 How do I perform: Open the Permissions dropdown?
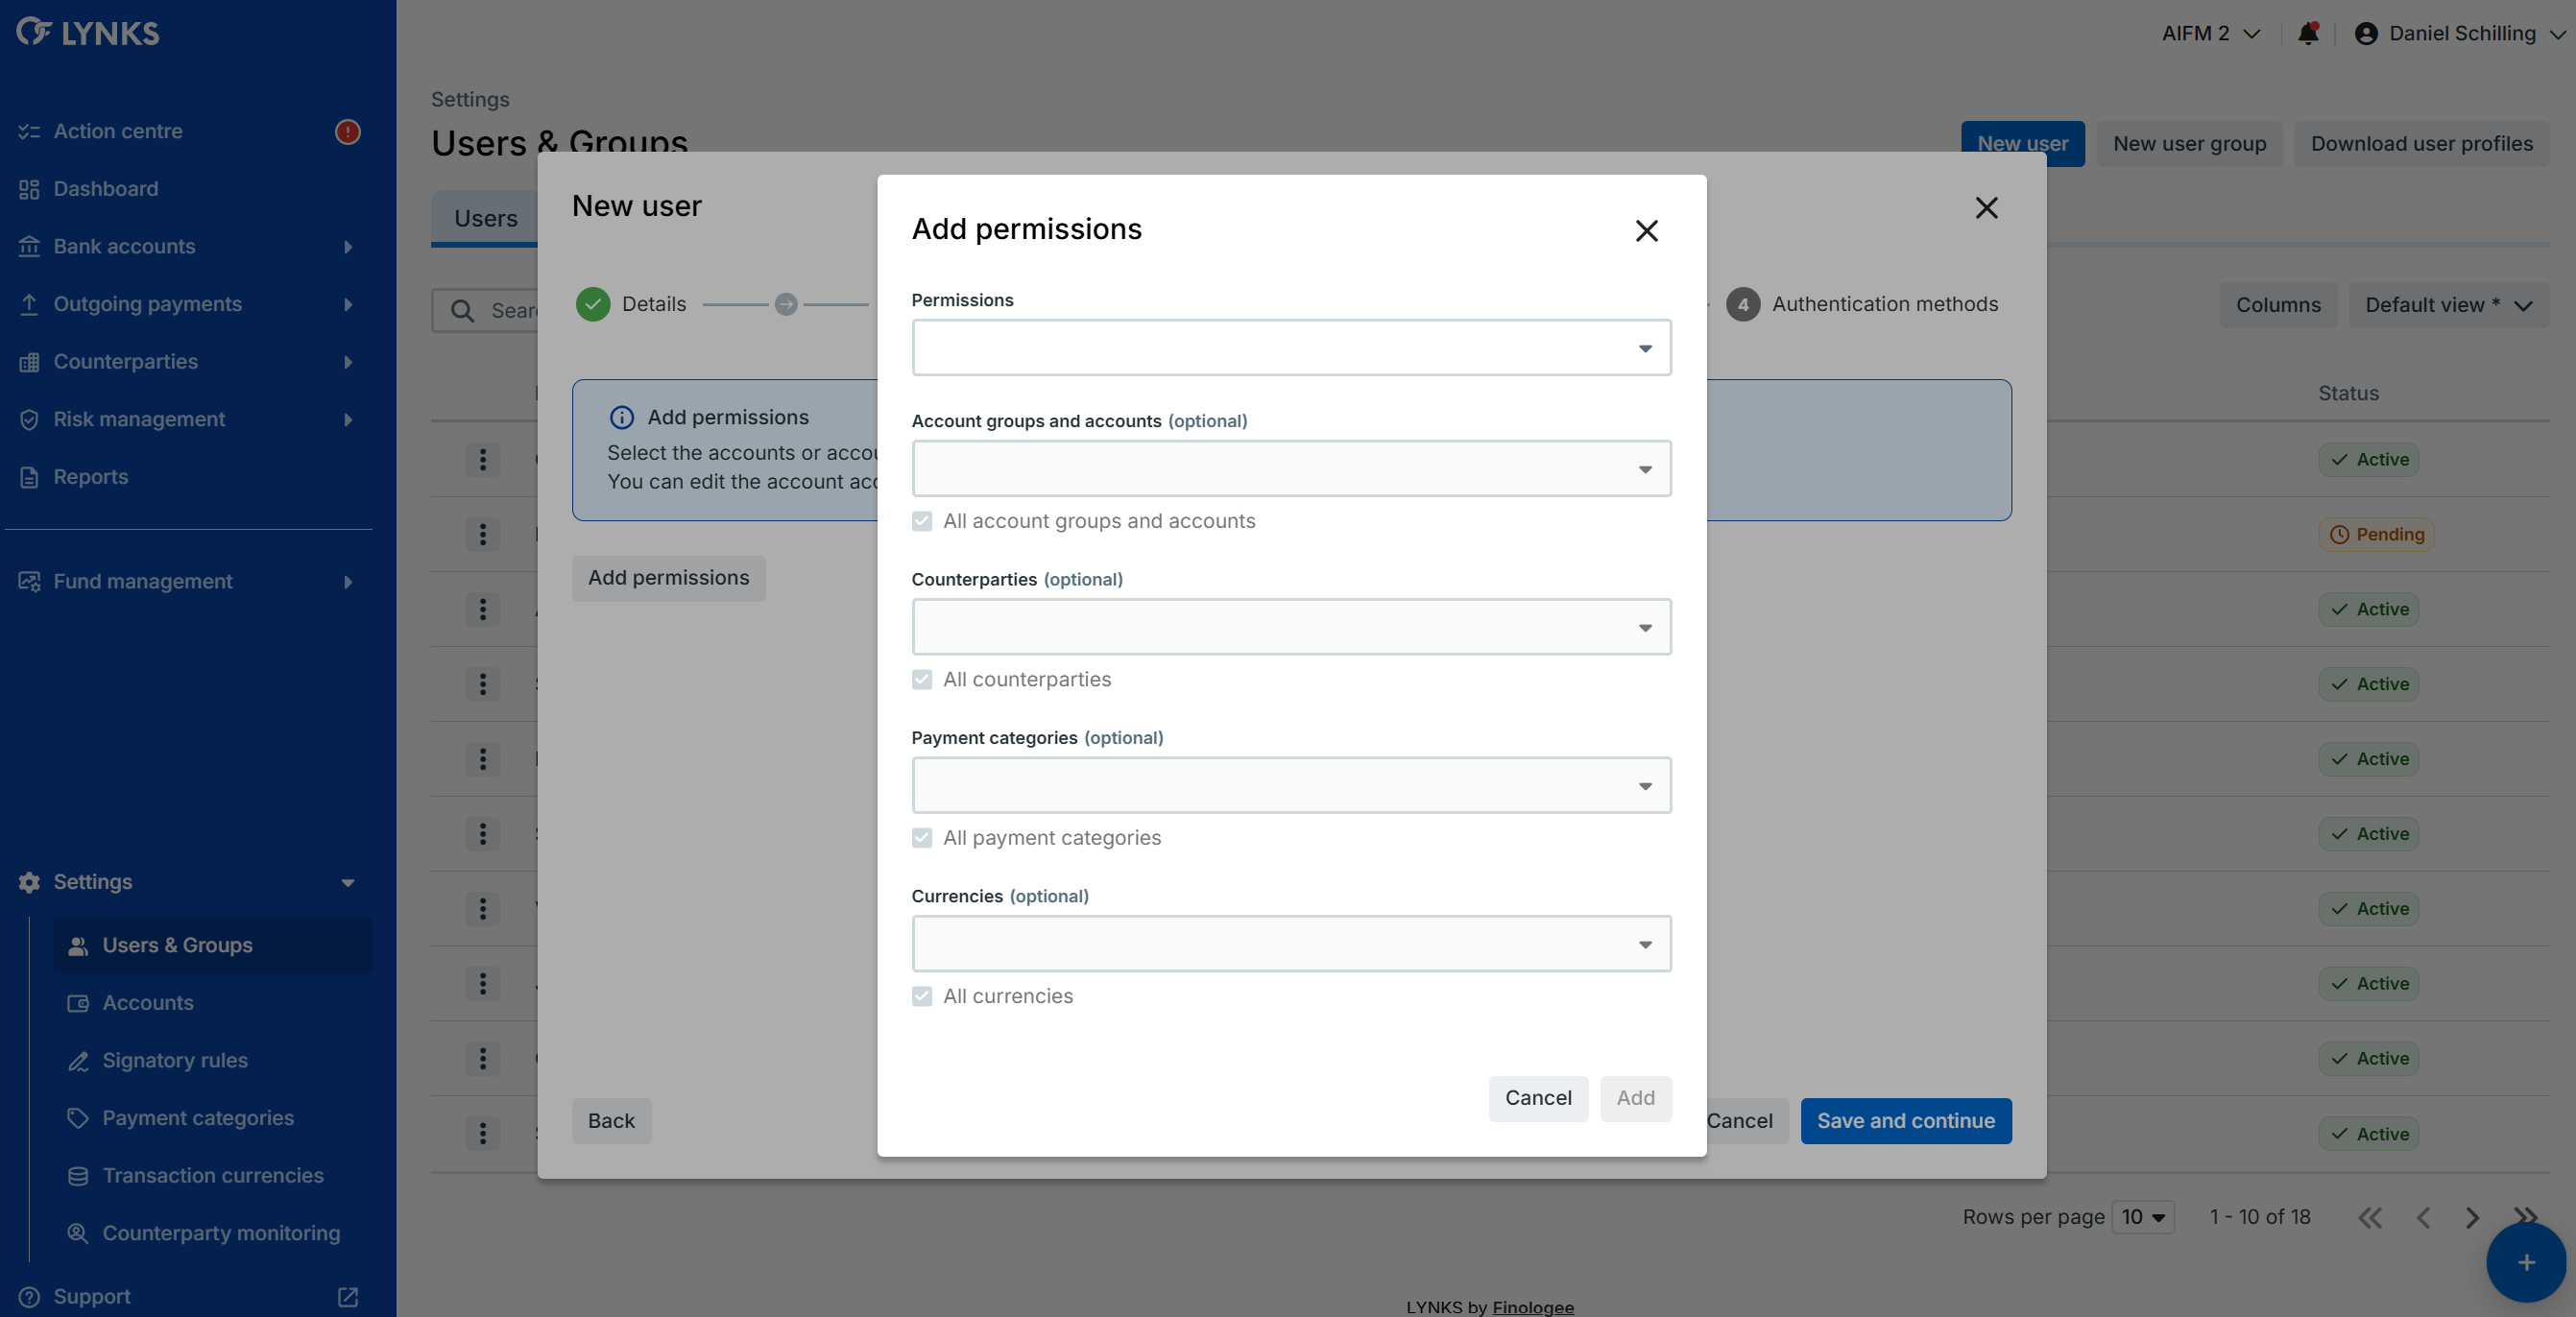click(x=1291, y=348)
